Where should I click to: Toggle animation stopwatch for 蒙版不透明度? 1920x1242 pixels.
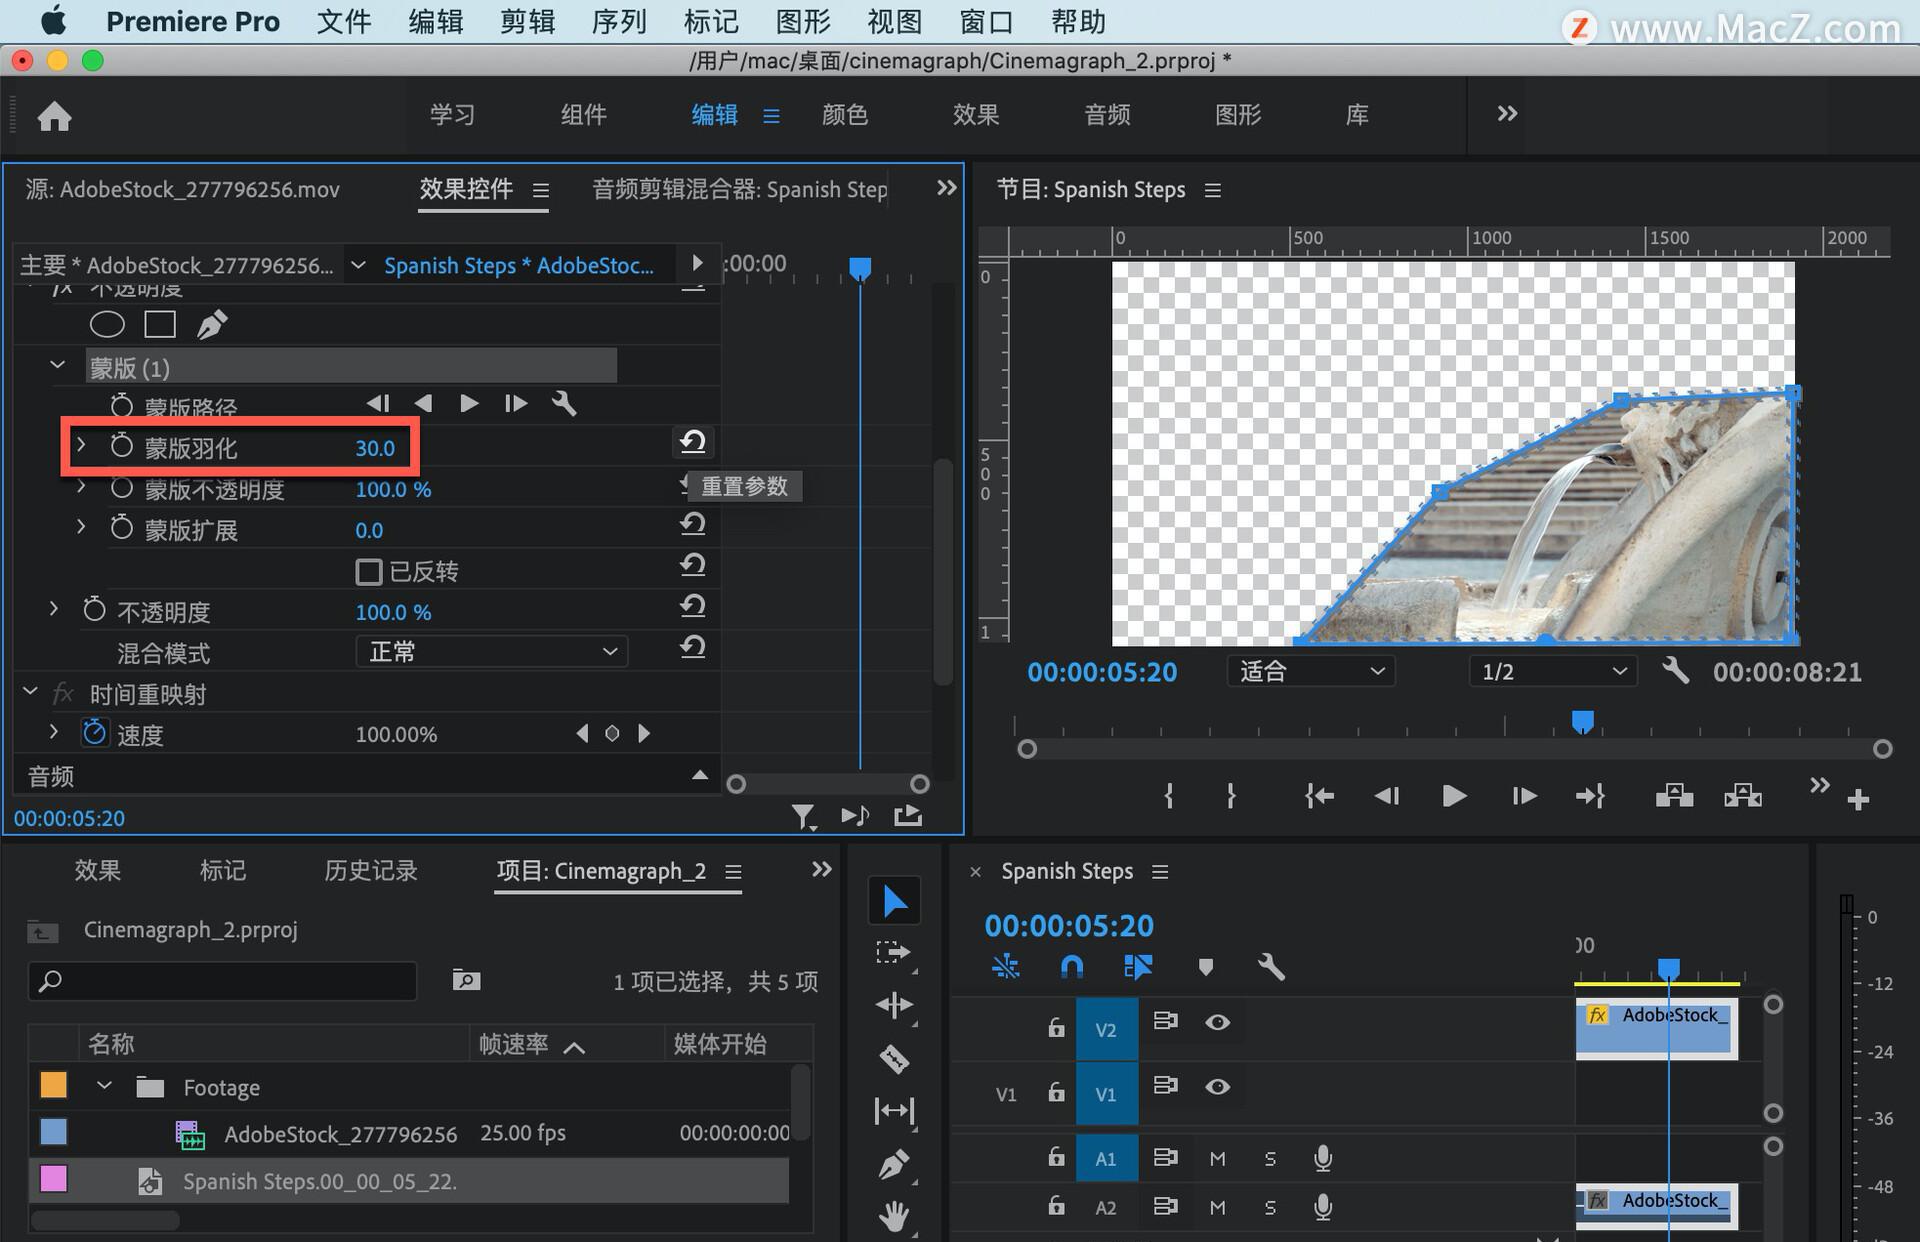[x=121, y=488]
